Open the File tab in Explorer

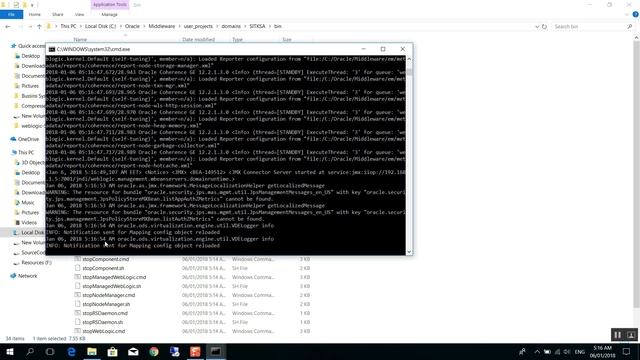(11, 14)
